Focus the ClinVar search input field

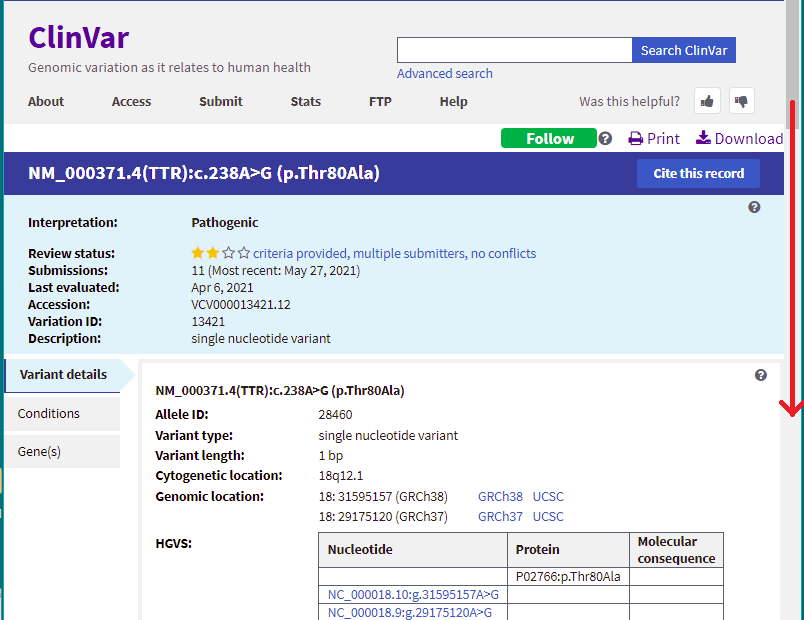click(514, 50)
